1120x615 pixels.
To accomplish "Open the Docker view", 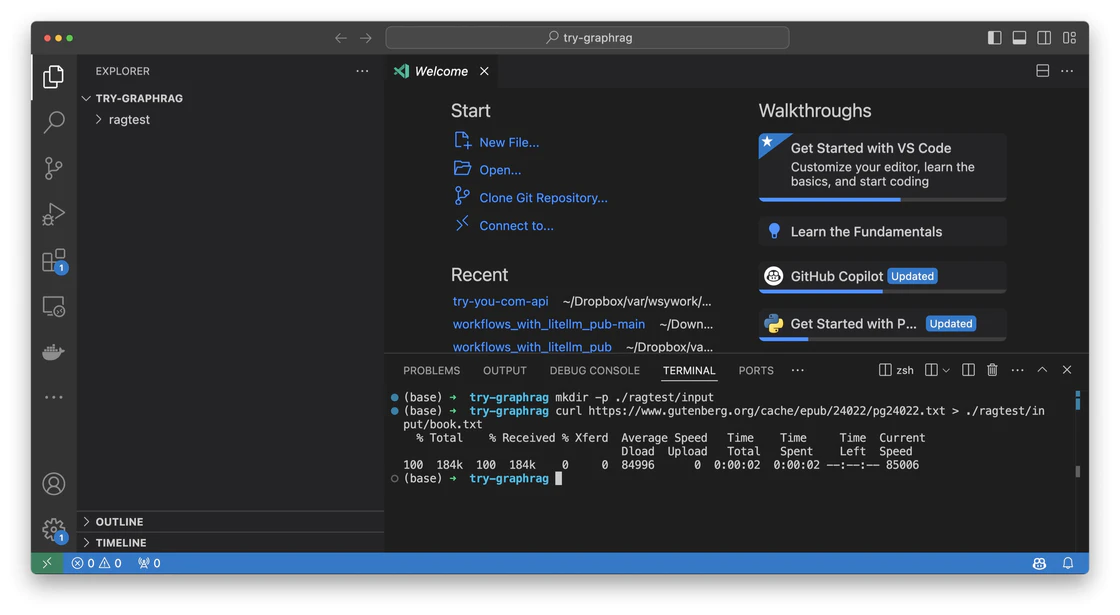I will [x=54, y=352].
